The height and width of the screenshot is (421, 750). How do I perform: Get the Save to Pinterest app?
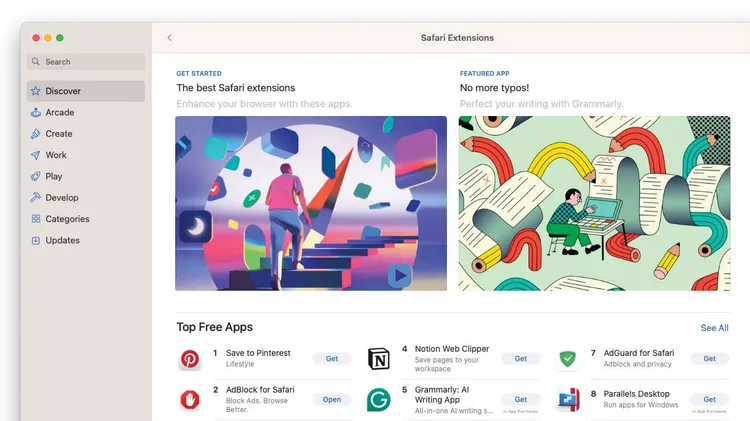[x=332, y=359]
